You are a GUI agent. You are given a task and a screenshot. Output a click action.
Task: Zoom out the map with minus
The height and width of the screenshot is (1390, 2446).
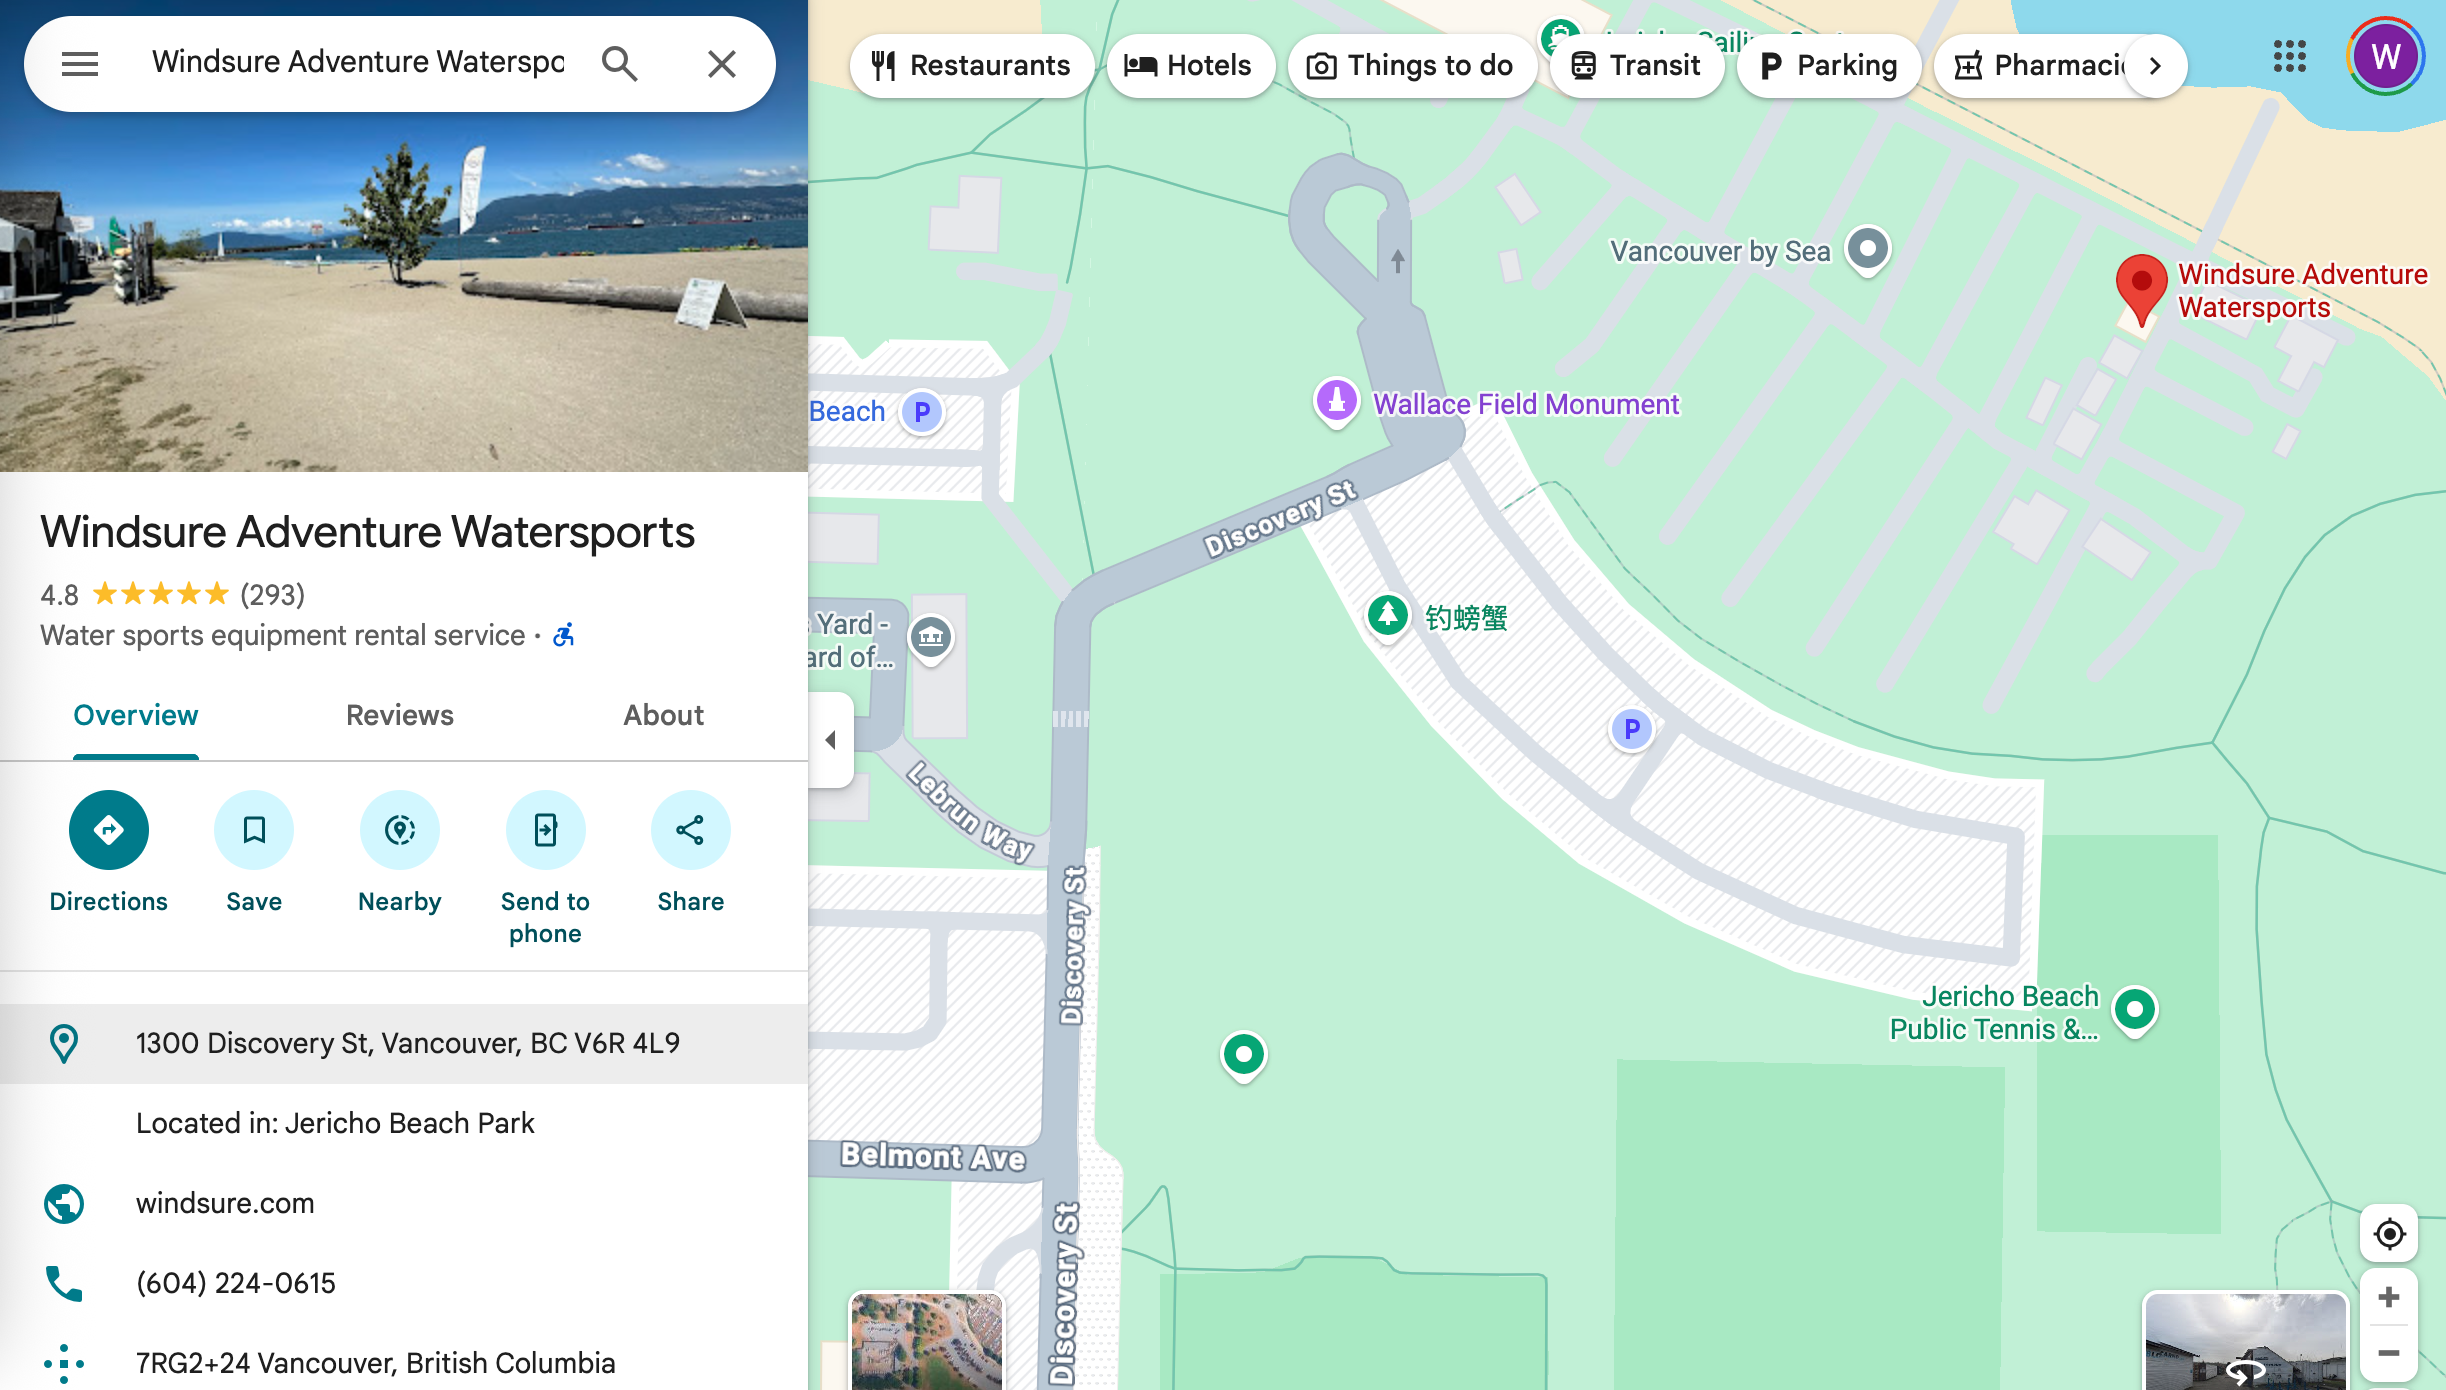pos(2389,1353)
